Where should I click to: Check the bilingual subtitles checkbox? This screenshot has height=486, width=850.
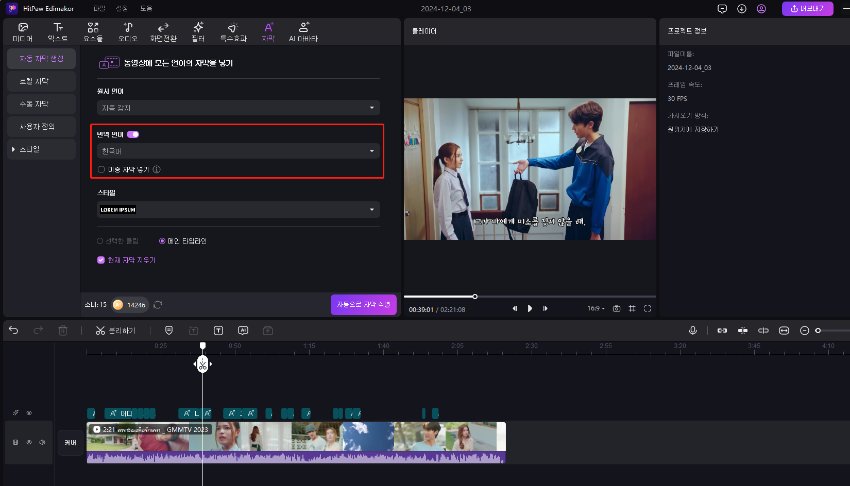[101, 169]
